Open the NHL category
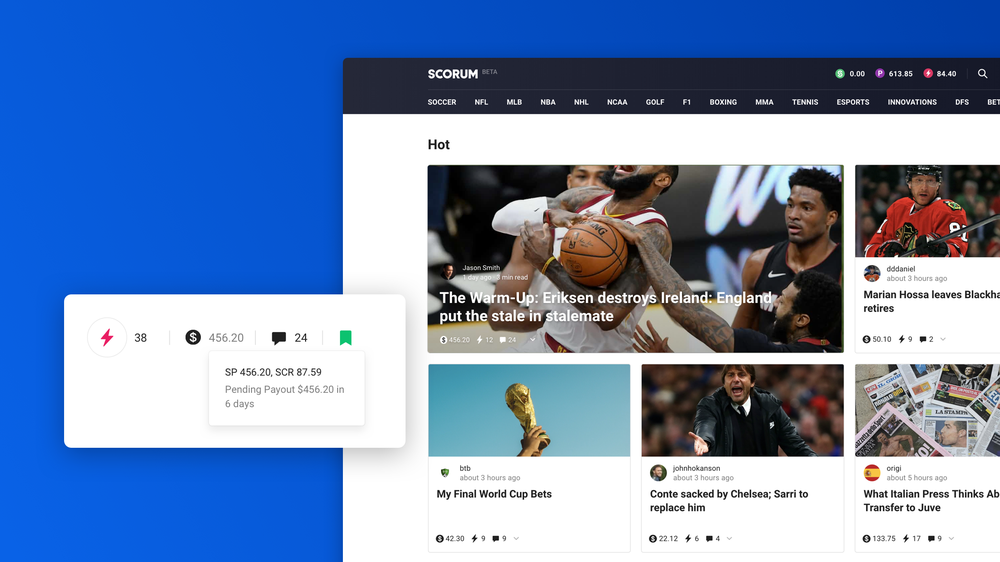The image size is (1000, 562). click(581, 102)
